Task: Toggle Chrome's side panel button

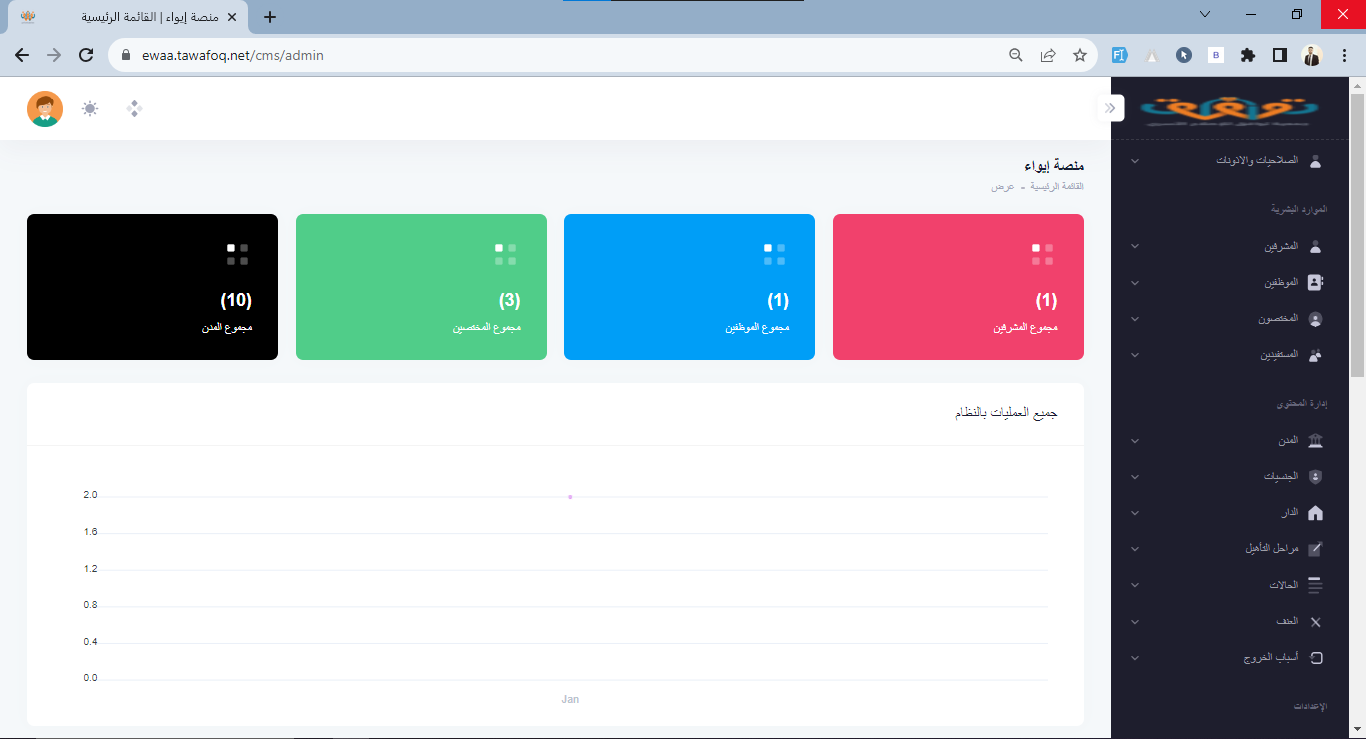Action: click(x=1279, y=56)
